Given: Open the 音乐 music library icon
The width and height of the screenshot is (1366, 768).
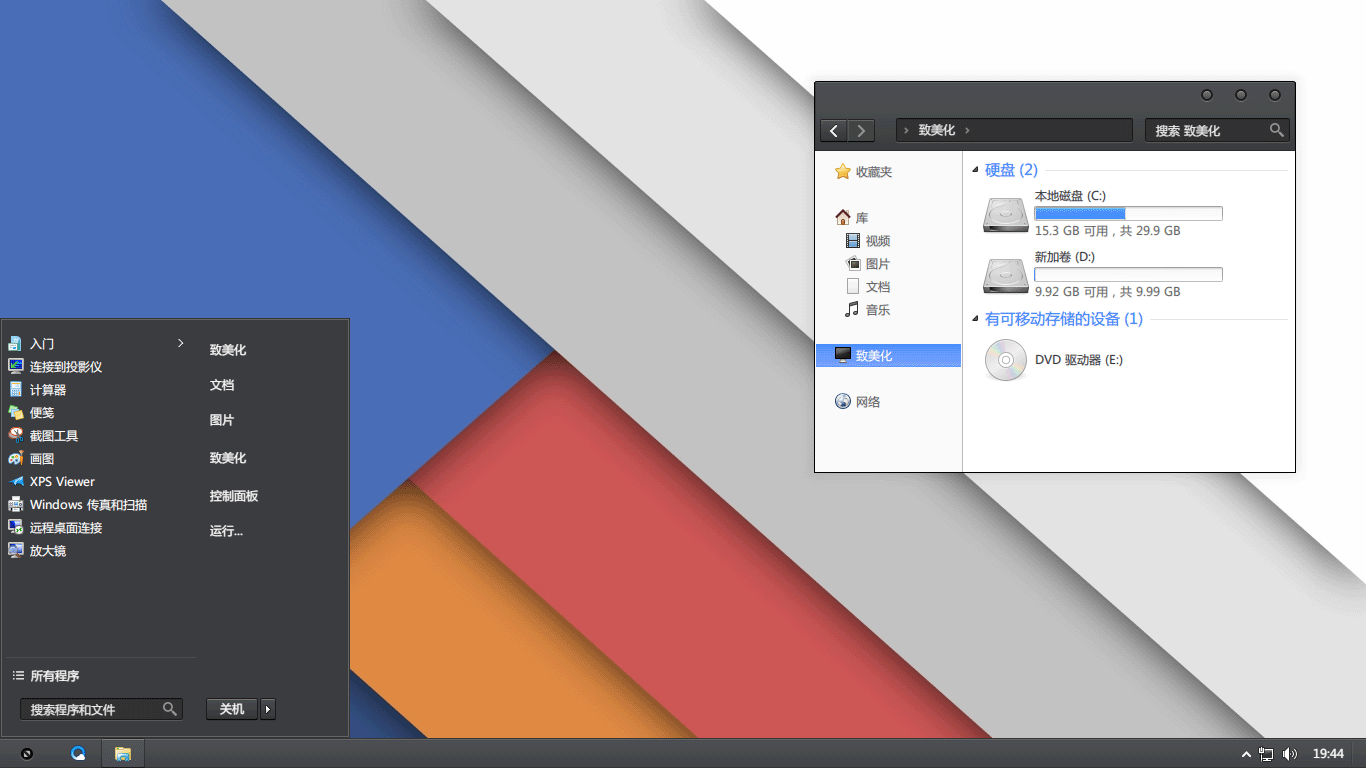Looking at the screenshot, I should 853,310.
